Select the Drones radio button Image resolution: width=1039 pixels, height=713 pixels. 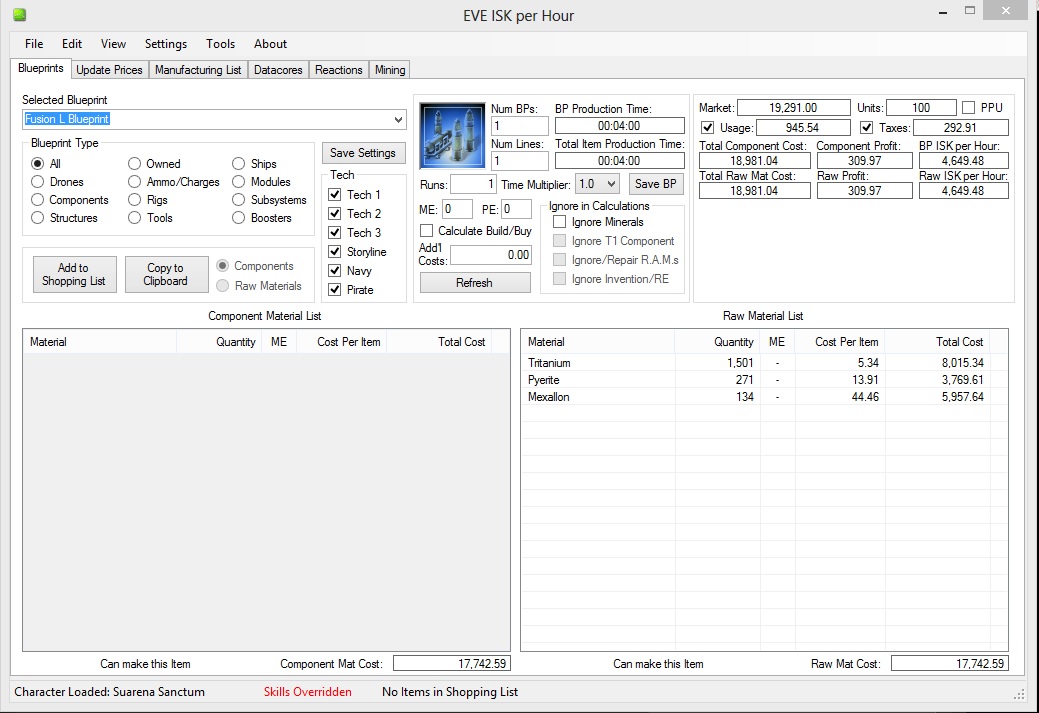click(x=38, y=182)
